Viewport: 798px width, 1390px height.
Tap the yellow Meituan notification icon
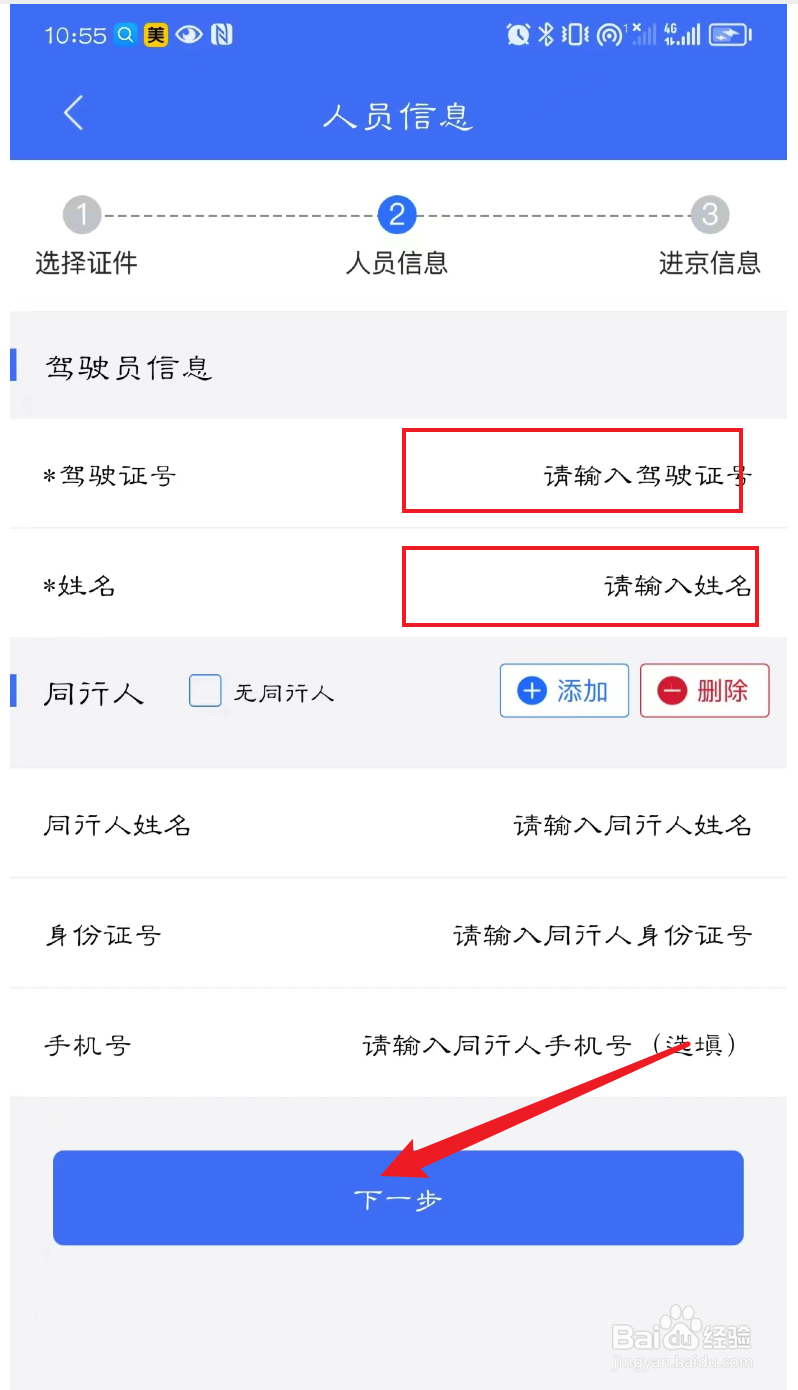coord(155,35)
